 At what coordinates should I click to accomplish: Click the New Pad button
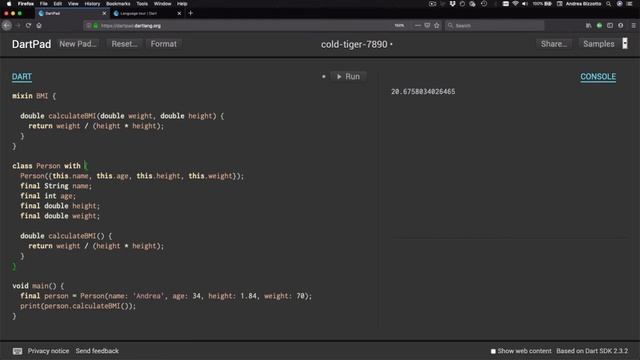coord(78,44)
